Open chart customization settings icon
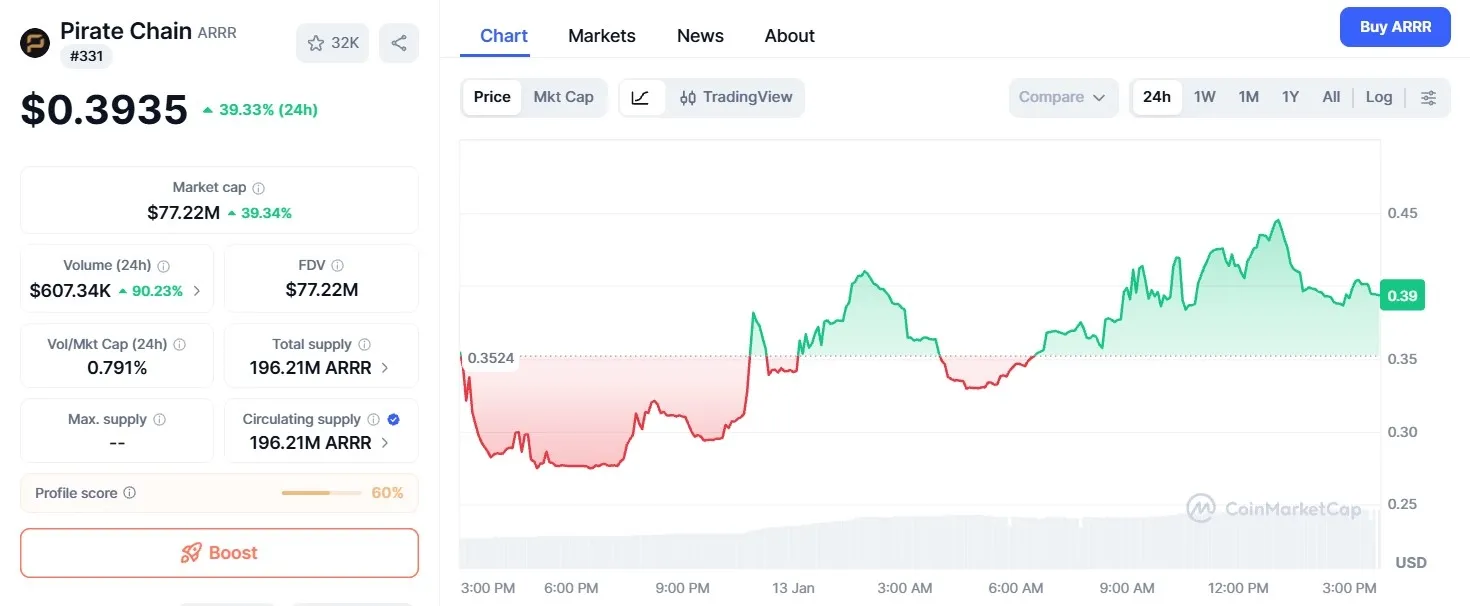This screenshot has width=1470, height=606. point(1428,97)
